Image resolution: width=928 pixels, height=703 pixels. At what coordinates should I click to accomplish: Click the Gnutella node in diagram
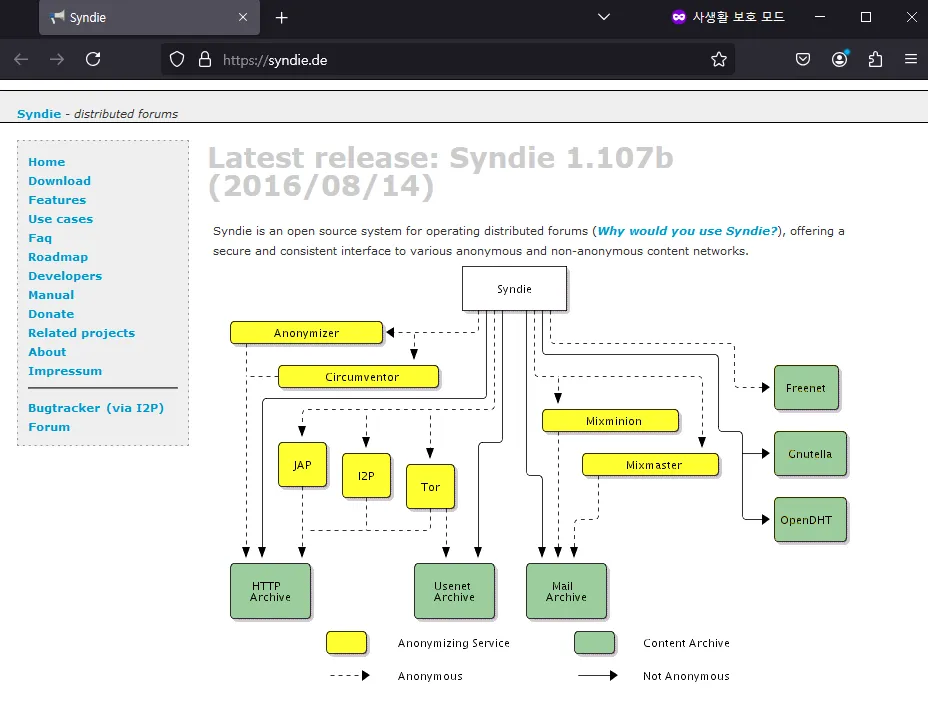[x=810, y=453]
